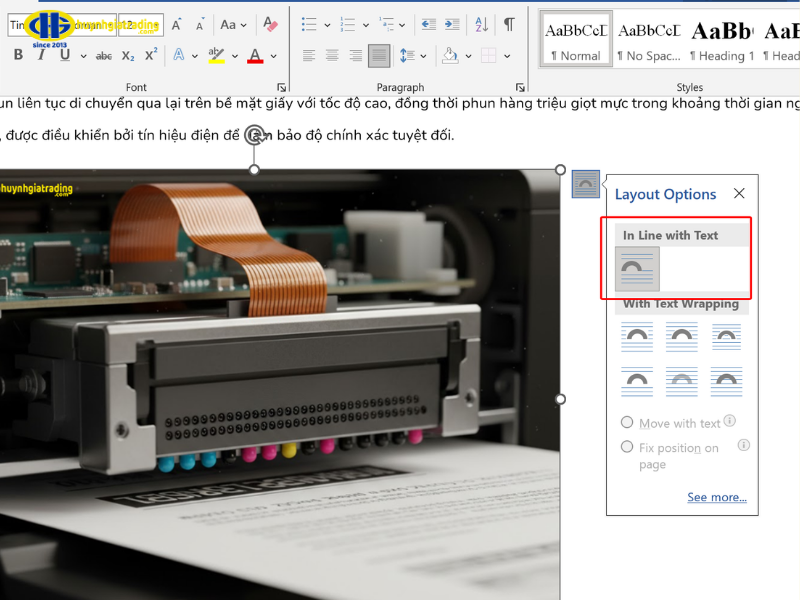Toggle Show/Hide paragraph marks
Screen dimensions: 800x600
tap(509, 25)
